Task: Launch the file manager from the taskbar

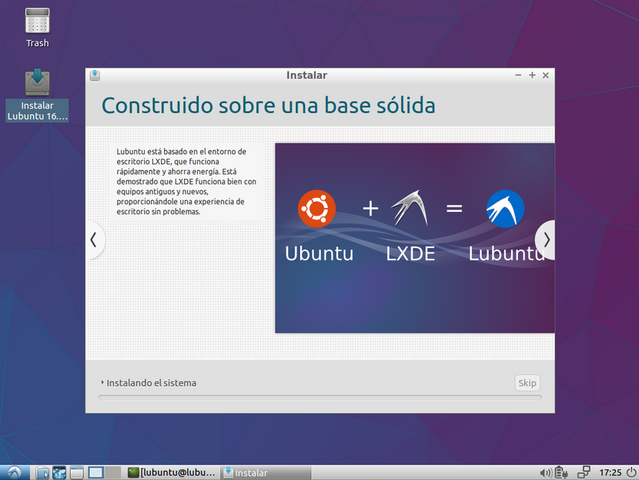Action: coord(42,473)
